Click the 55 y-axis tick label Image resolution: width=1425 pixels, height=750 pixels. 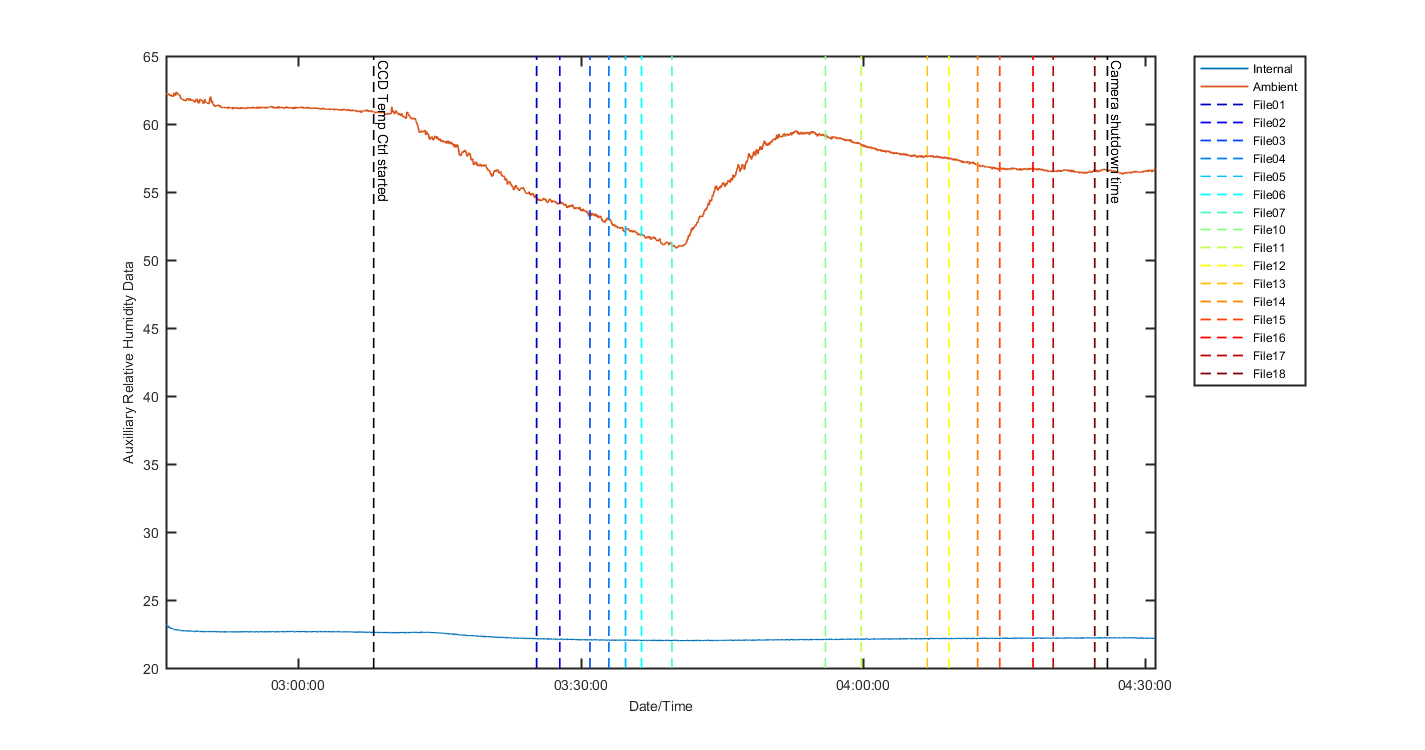pyautogui.click(x=151, y=193)
